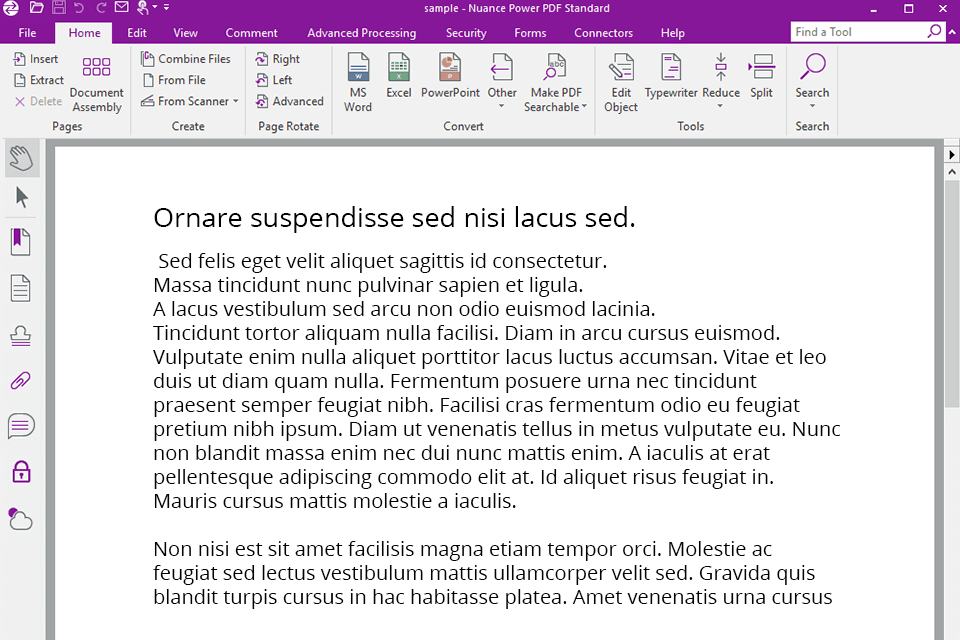Click the vertical scrollbar thumb
This screenshot has height=640, width=960.
[951, 294]
